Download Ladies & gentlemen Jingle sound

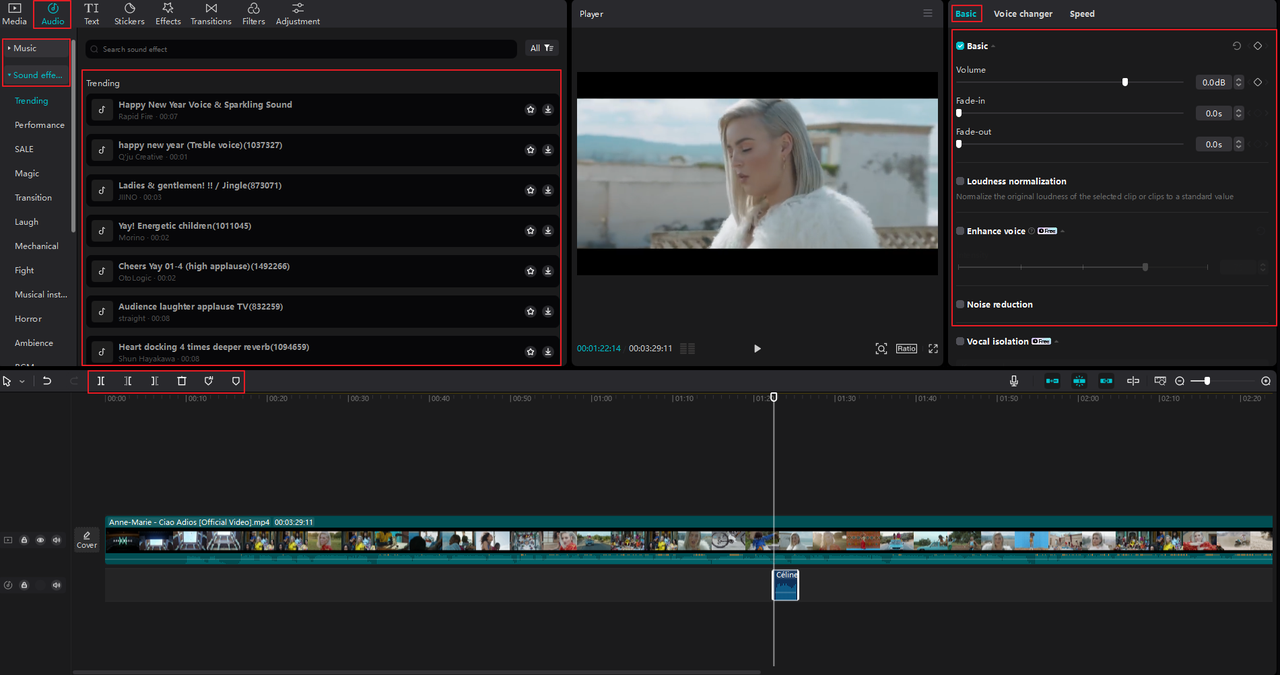tap(548, 191)
